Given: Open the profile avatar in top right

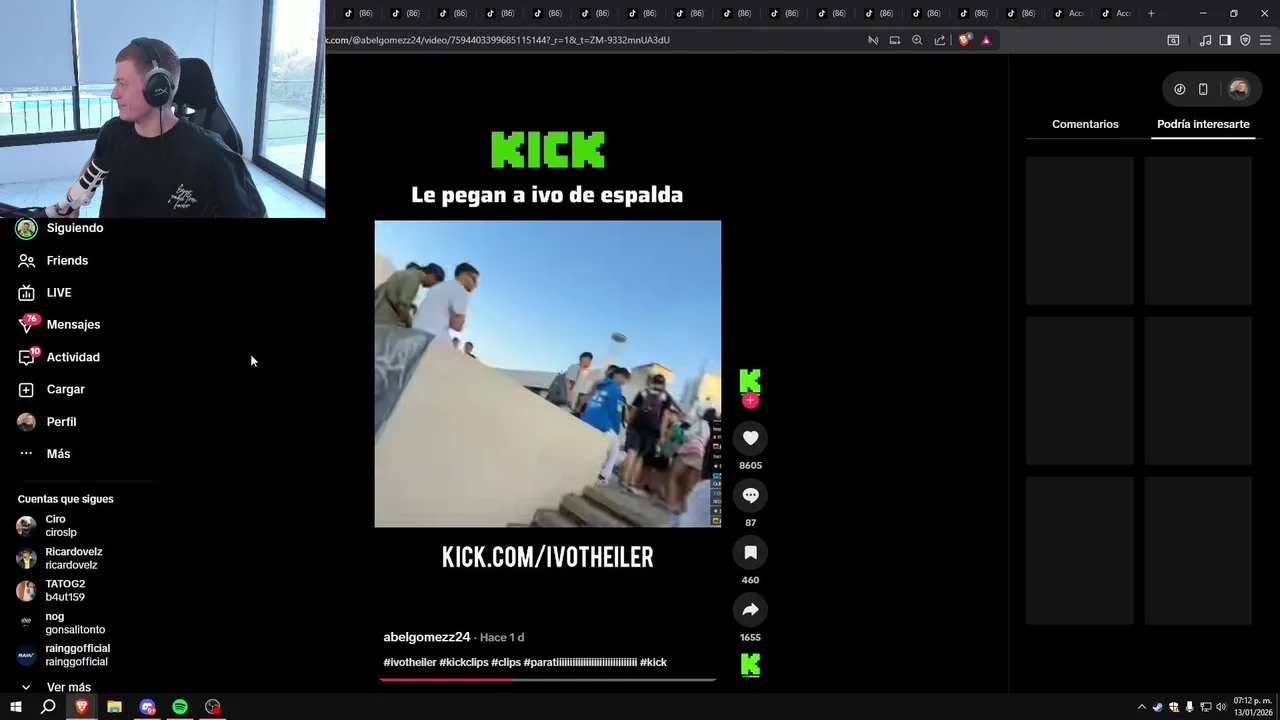Looking at the screenshot, I should pyautogui.click(x=1238, y=89).
